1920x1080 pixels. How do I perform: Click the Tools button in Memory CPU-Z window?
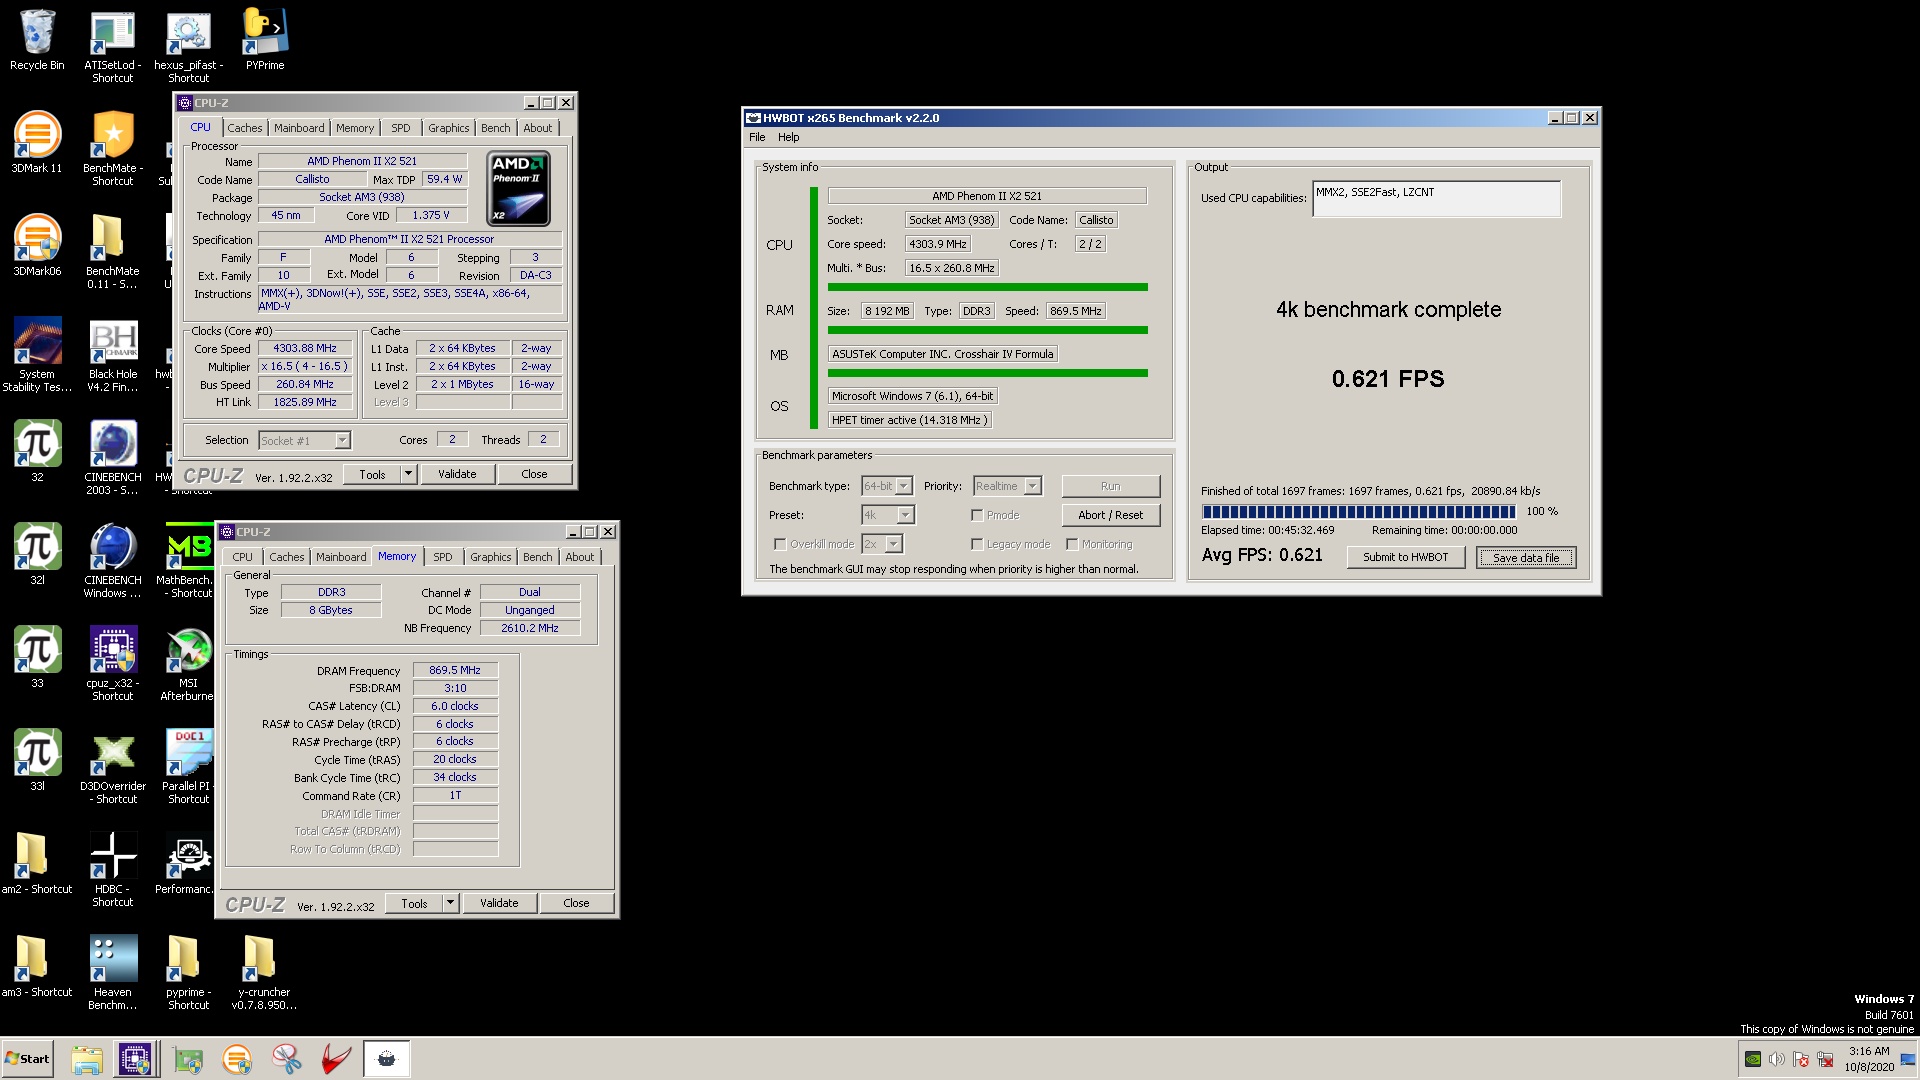[x=414, y=903]
